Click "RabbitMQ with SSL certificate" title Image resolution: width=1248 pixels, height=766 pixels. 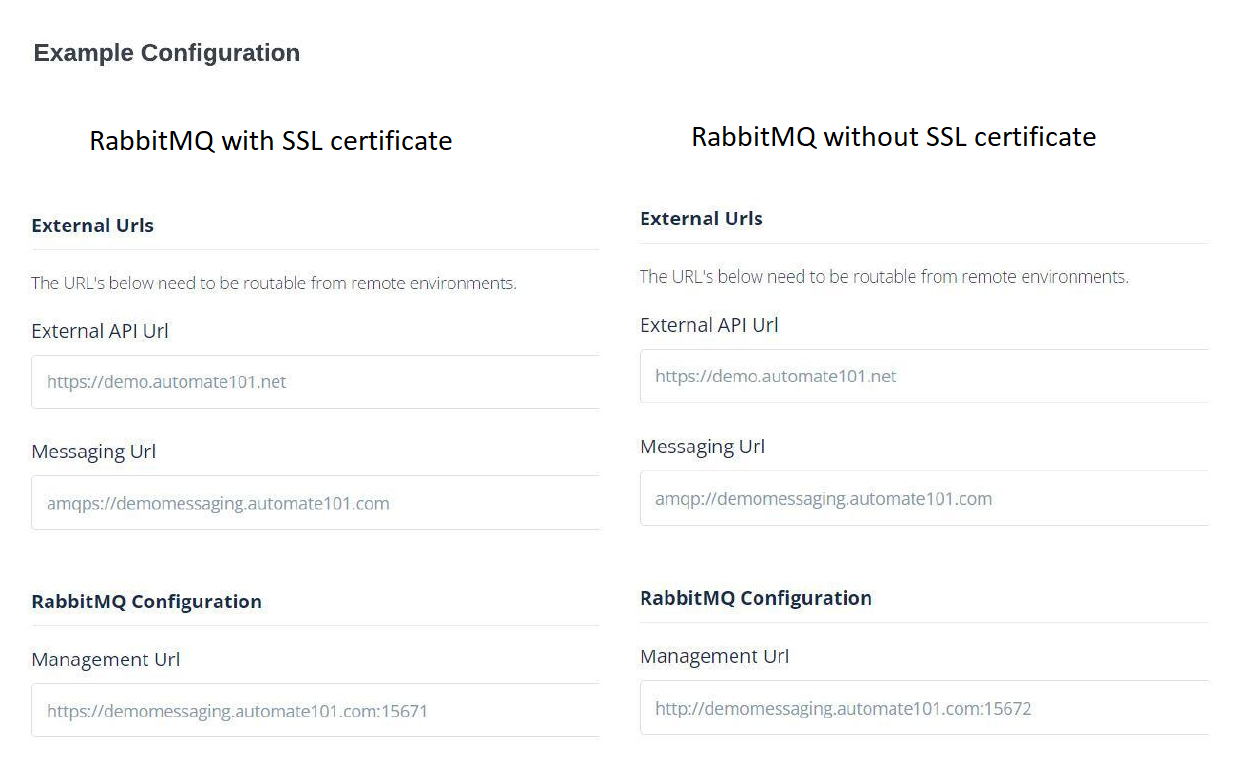pyautogui.click(x=271, y=141)
